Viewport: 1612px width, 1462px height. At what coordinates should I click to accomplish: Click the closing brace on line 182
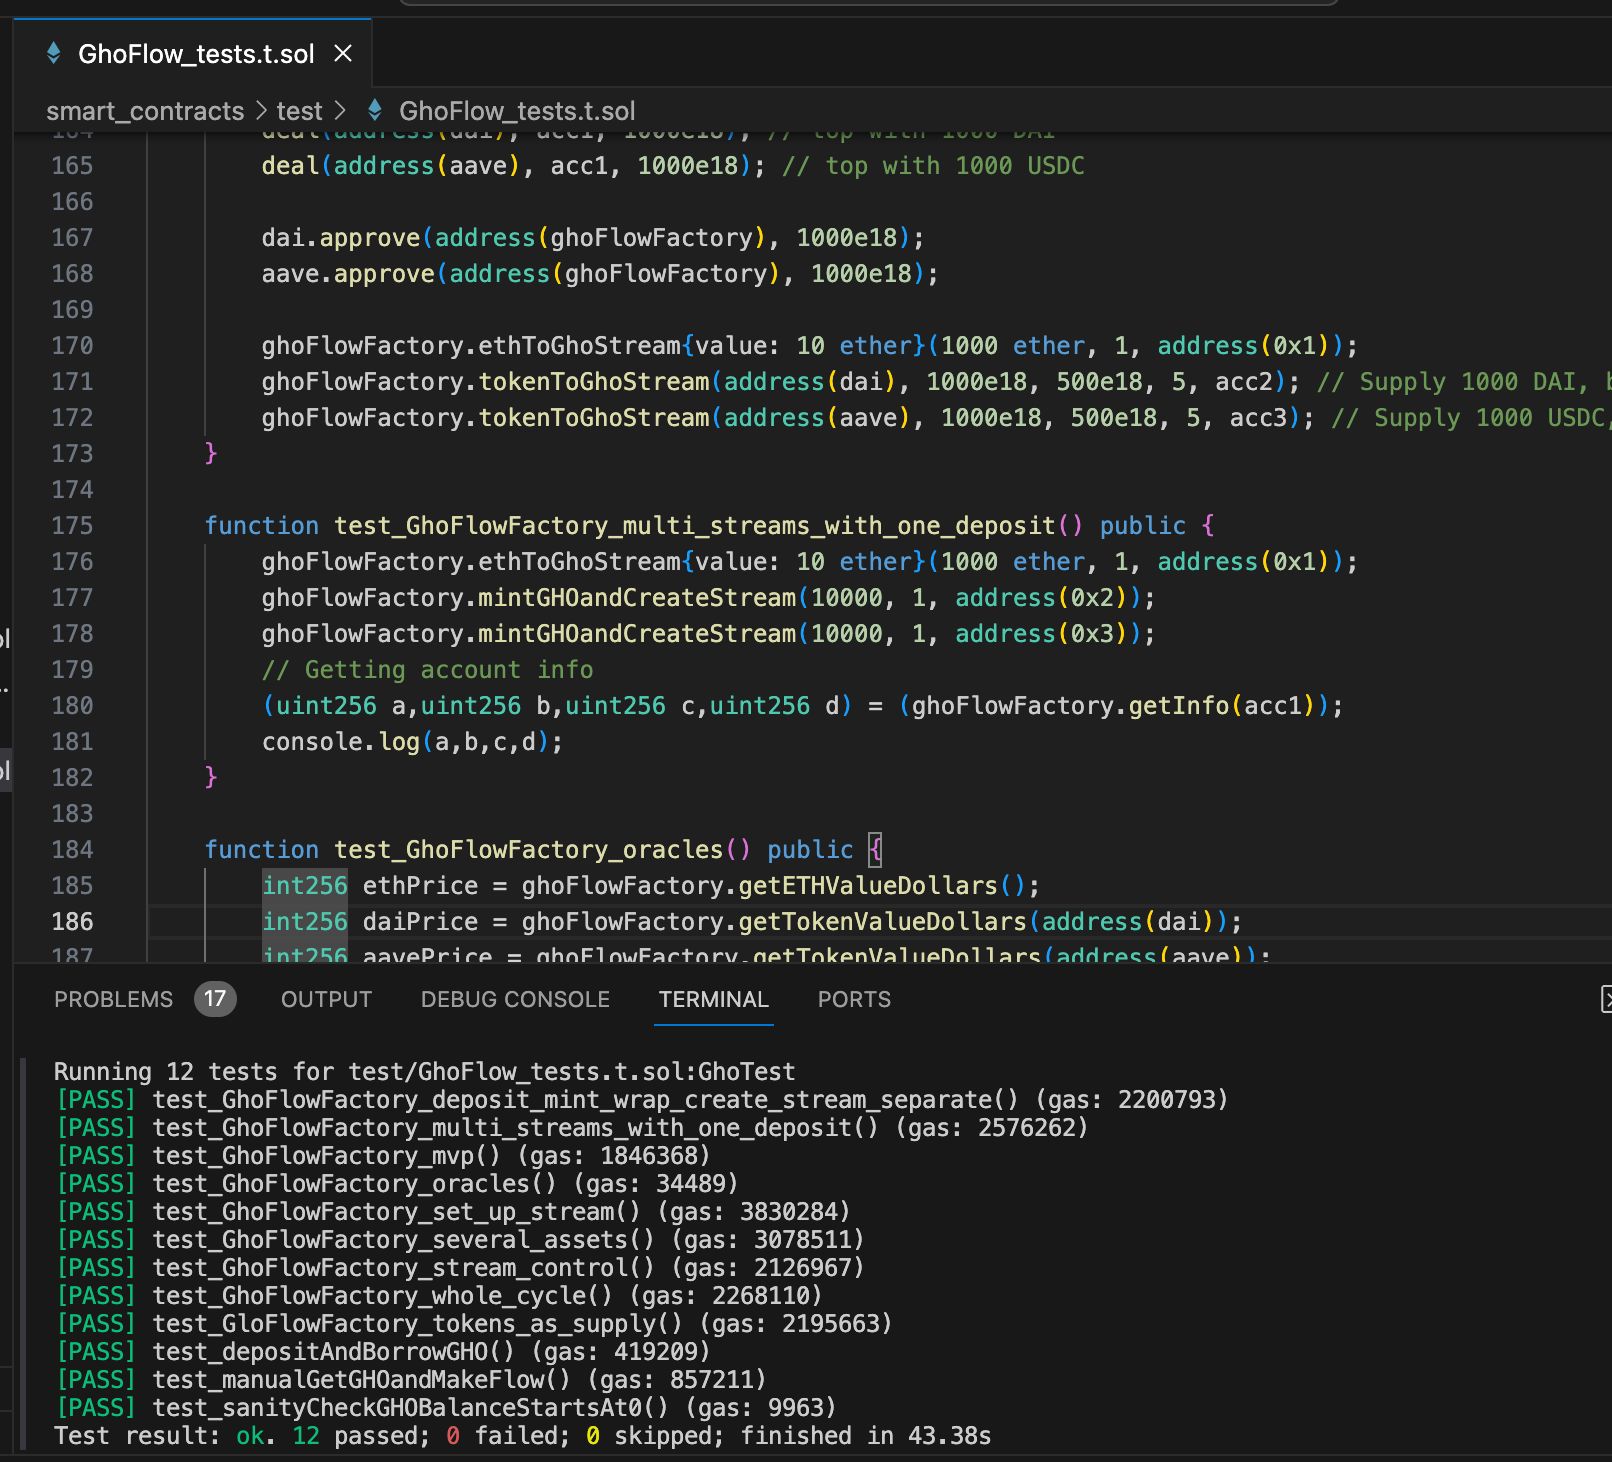[211, 778]
